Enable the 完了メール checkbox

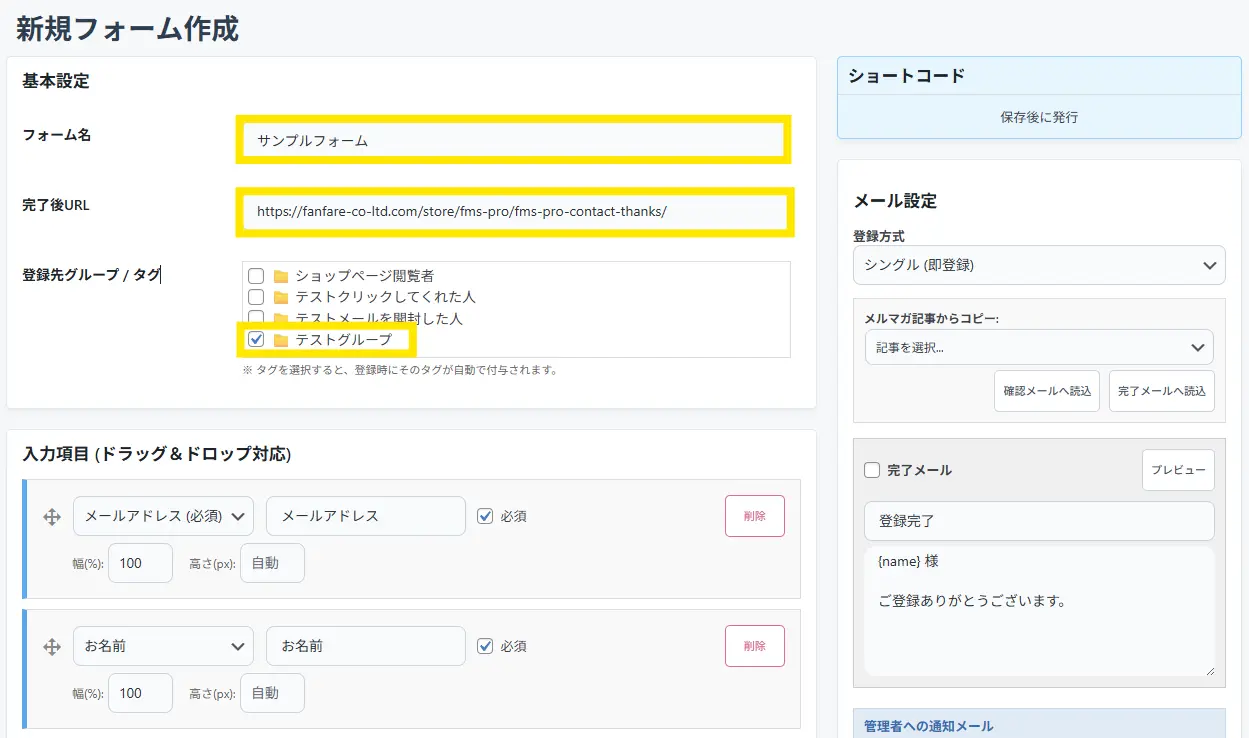(x=872, y=470)
